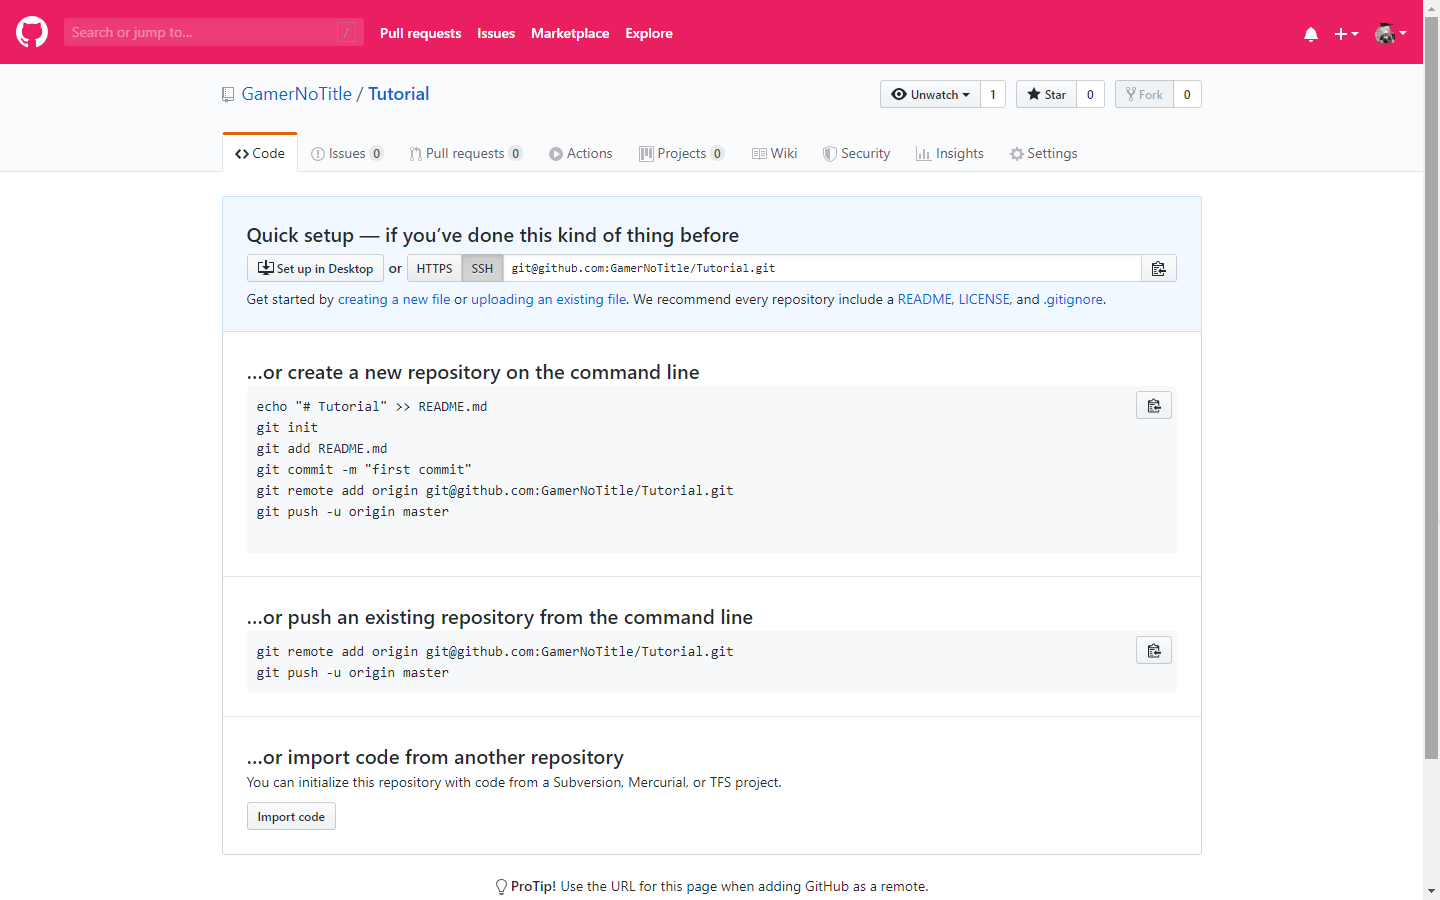
Task: Follow the 'uploading an existing file' link
Action: tap(549, 299)
